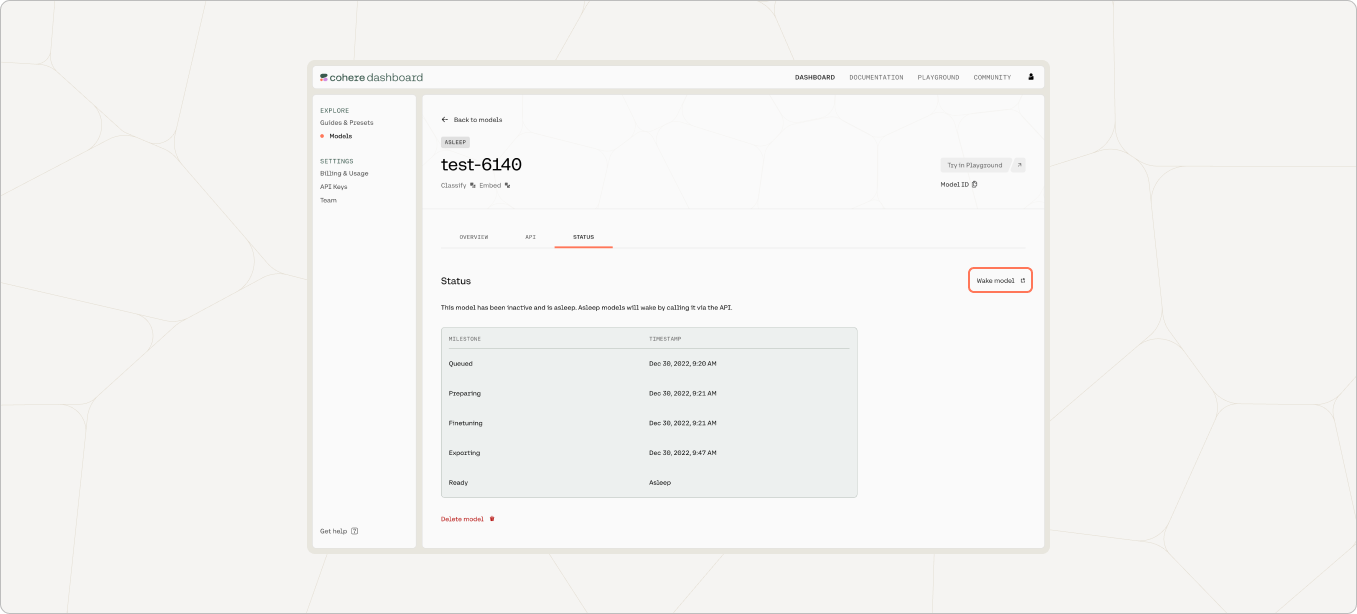Open the Documentation nav item
1357x614 pixels.
876,77
